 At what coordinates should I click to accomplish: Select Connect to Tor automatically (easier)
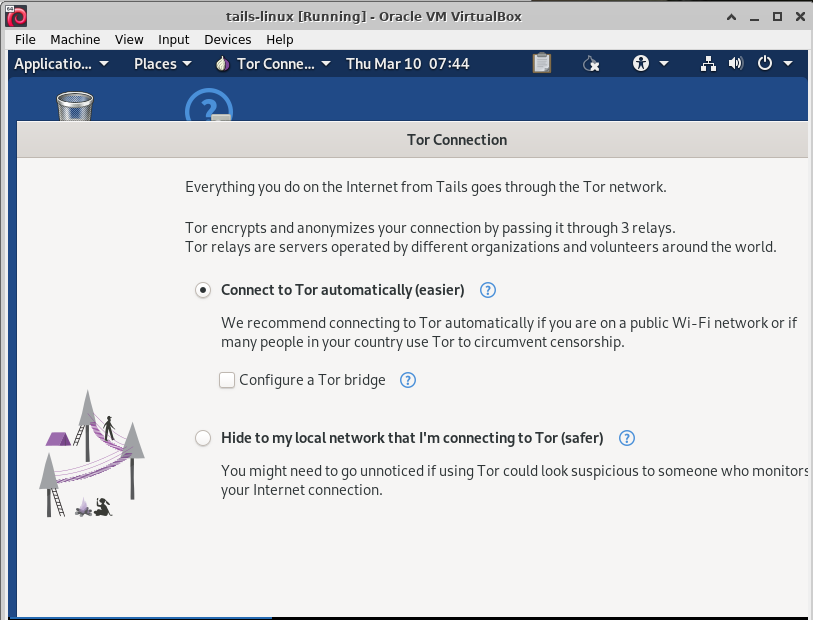[203, 290]
